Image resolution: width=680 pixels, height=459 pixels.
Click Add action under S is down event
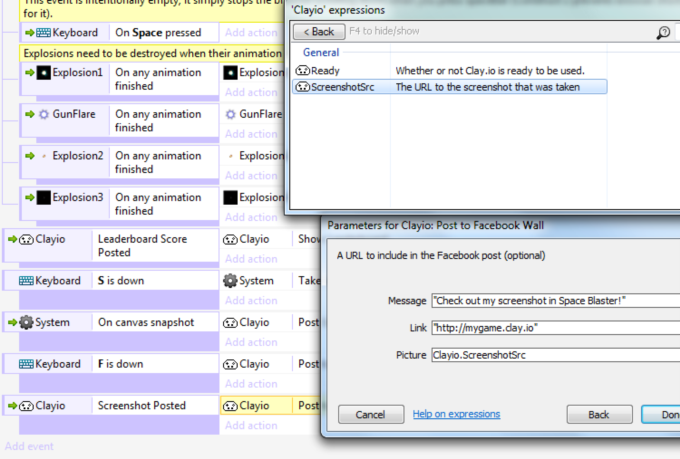click(251, 300)
